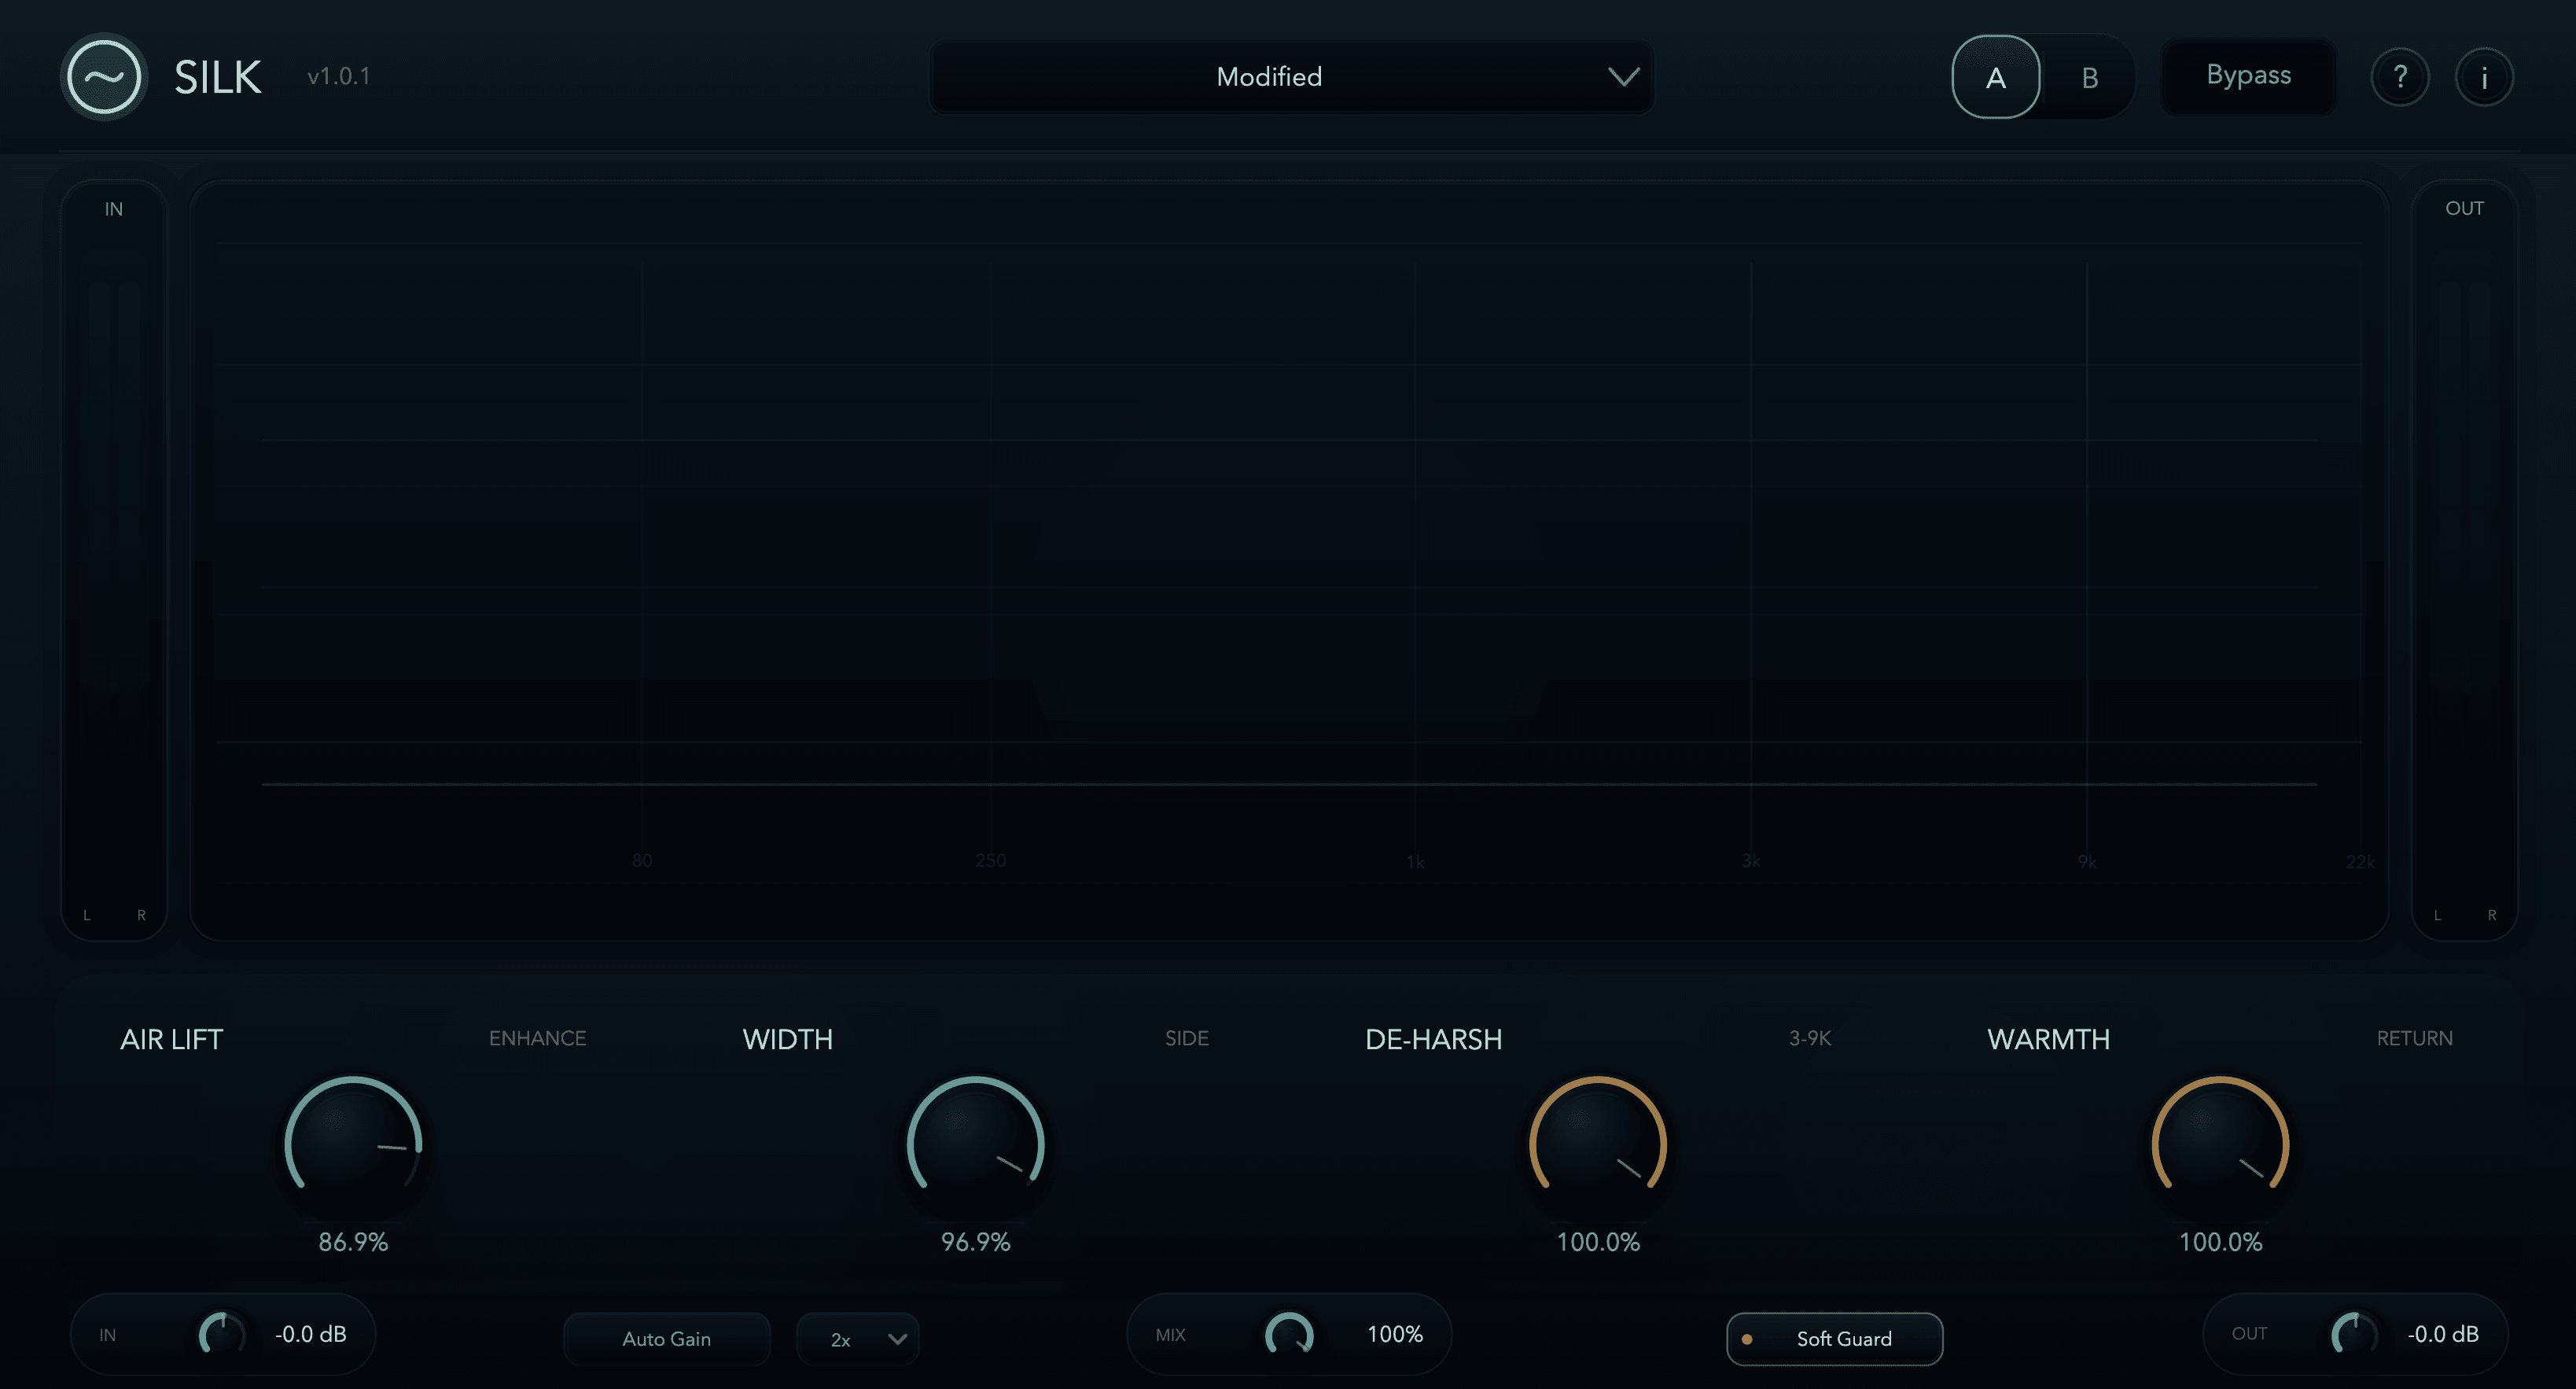Open the info icon
The height and width of the screenshot is (1389, 2576).
pos(2484,77)
